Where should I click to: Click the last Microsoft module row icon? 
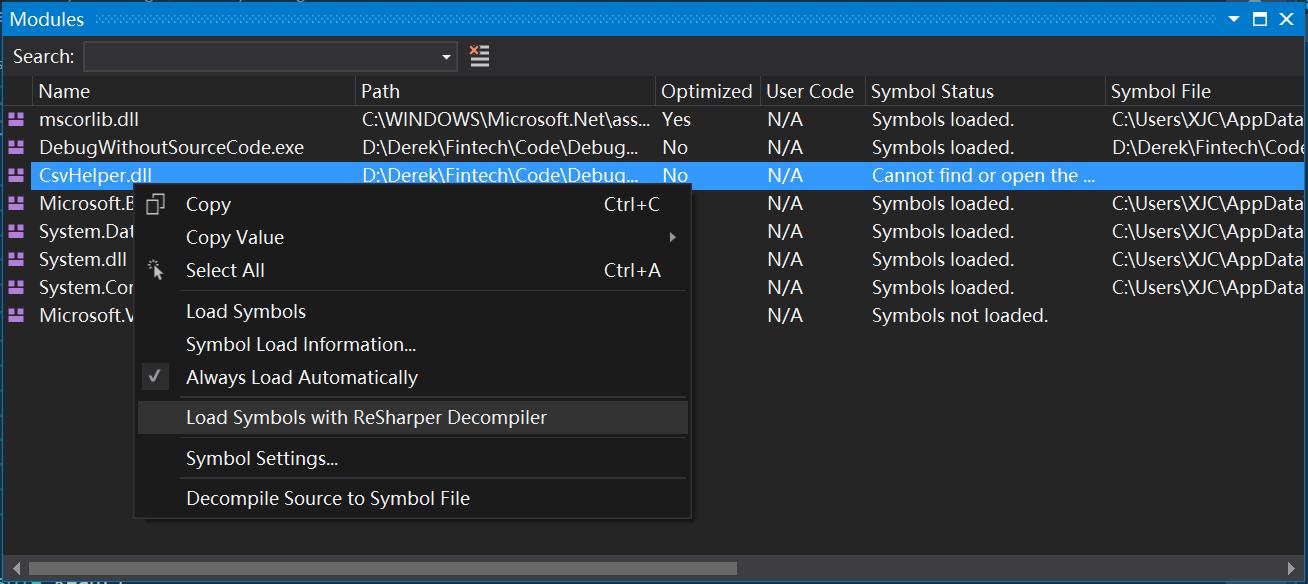click(16, 315)
